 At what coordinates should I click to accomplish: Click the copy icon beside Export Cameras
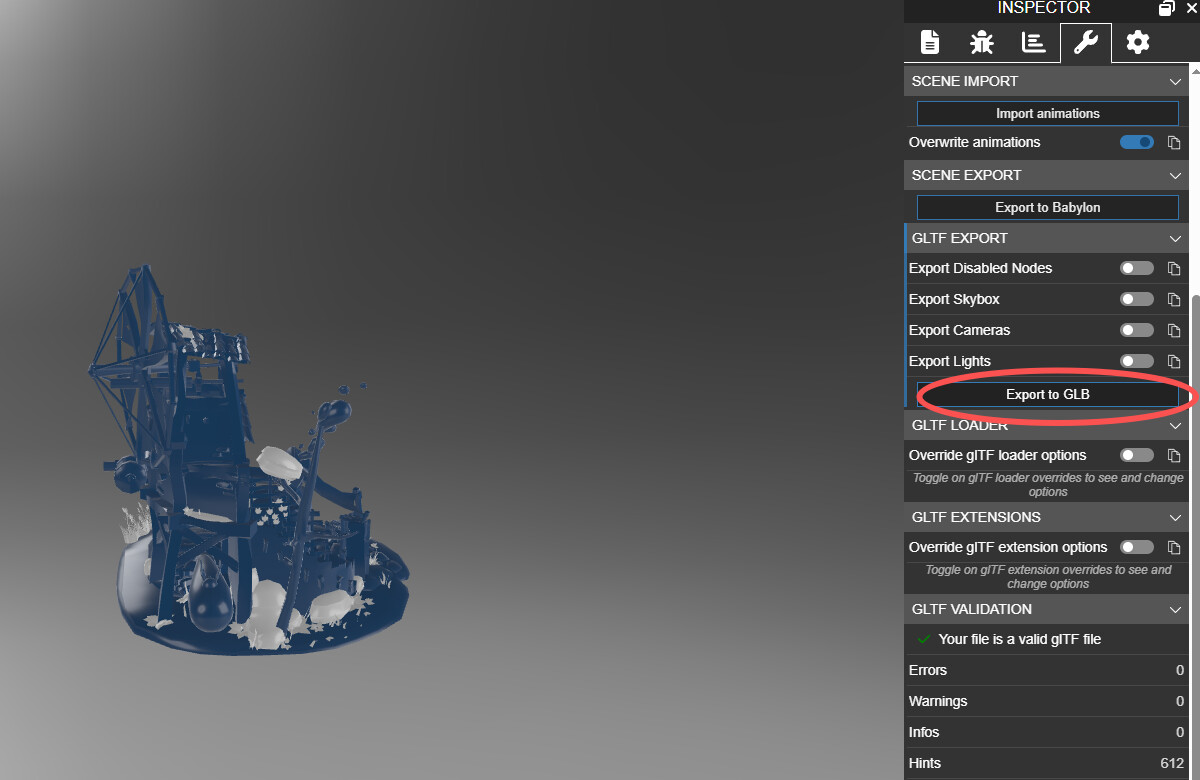coord(1173,330)
